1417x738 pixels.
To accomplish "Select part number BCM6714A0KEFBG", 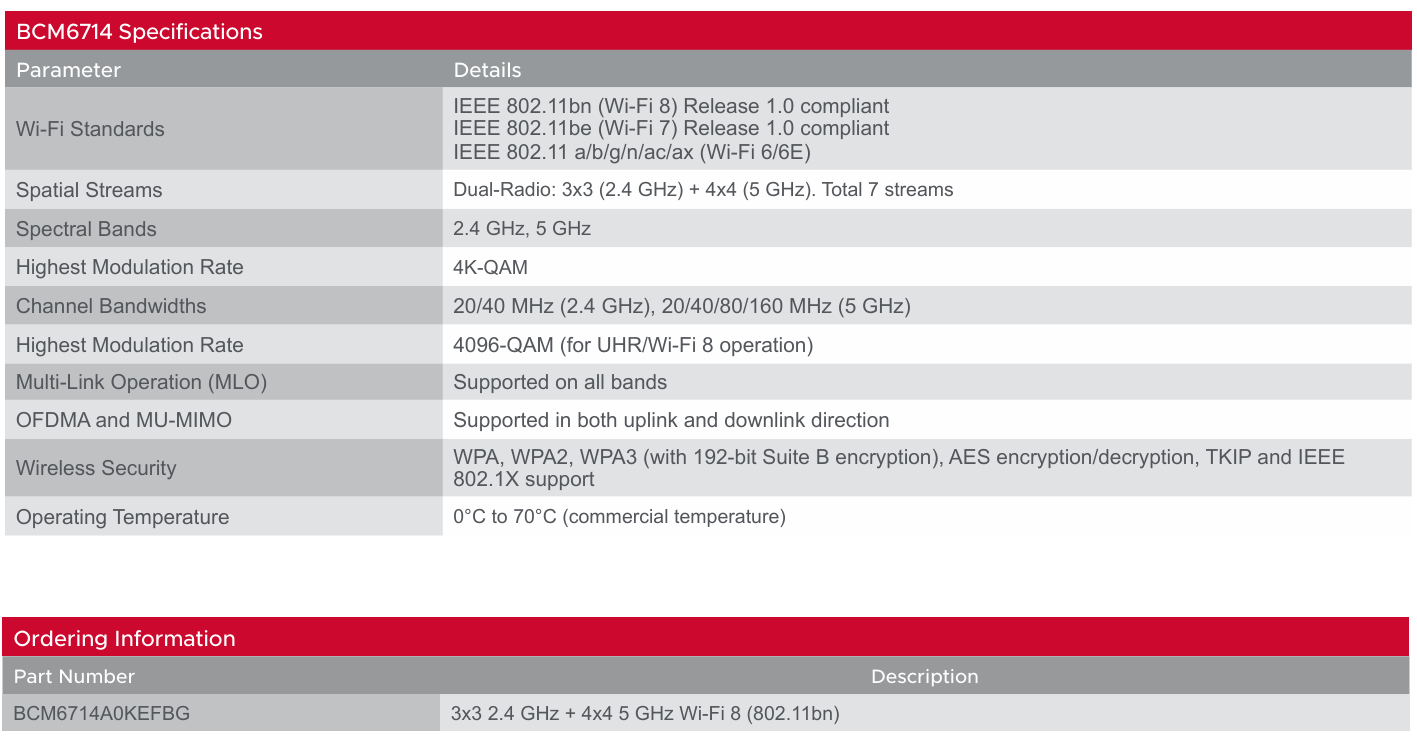I will [102, 714].
